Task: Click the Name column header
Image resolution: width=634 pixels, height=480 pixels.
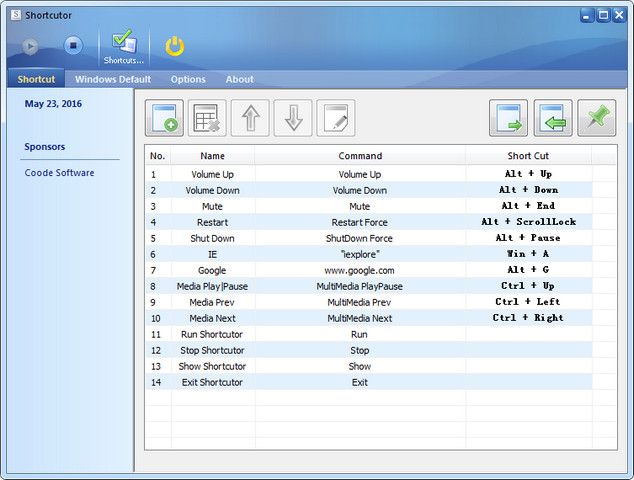Action: (x=212, y=156)
